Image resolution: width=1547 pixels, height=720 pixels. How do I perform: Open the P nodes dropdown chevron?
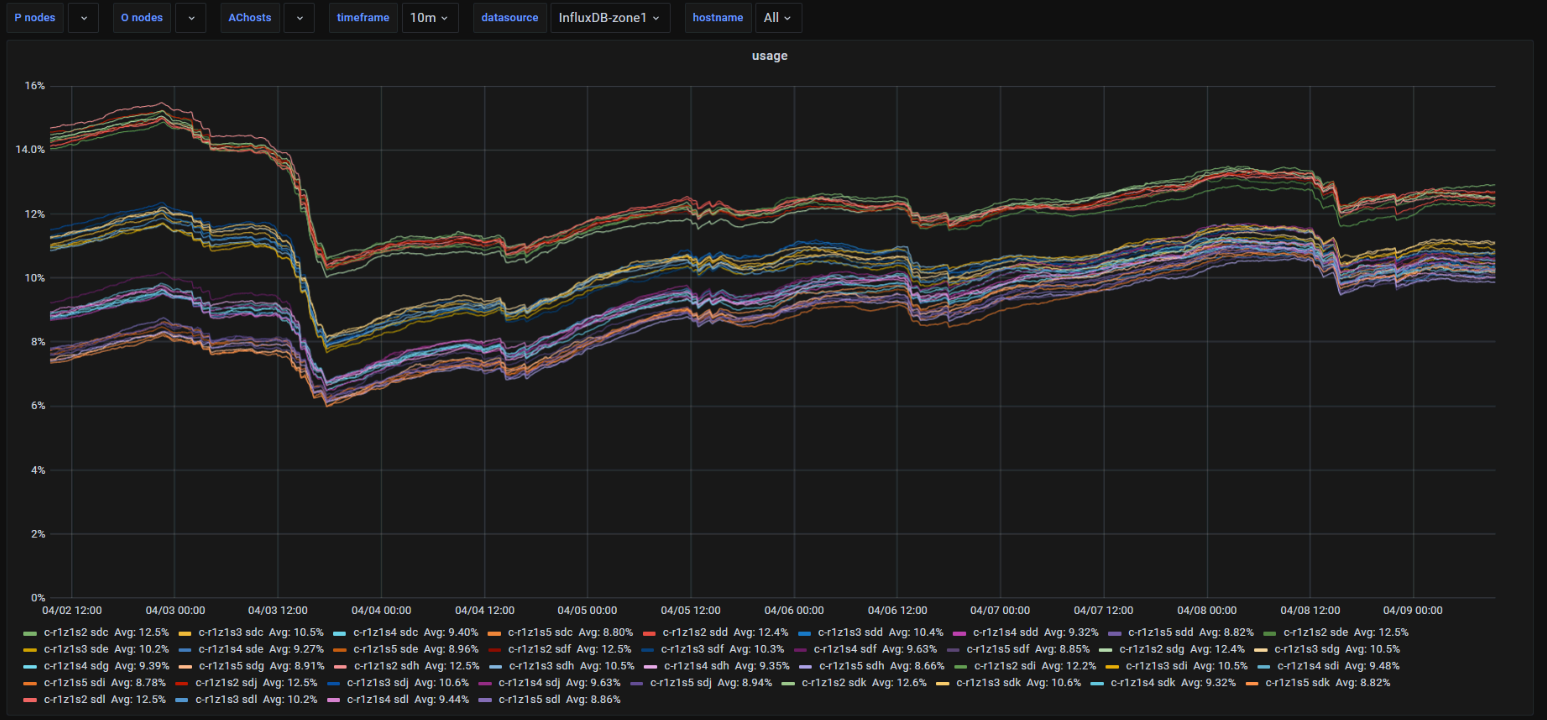click(83, 18)
